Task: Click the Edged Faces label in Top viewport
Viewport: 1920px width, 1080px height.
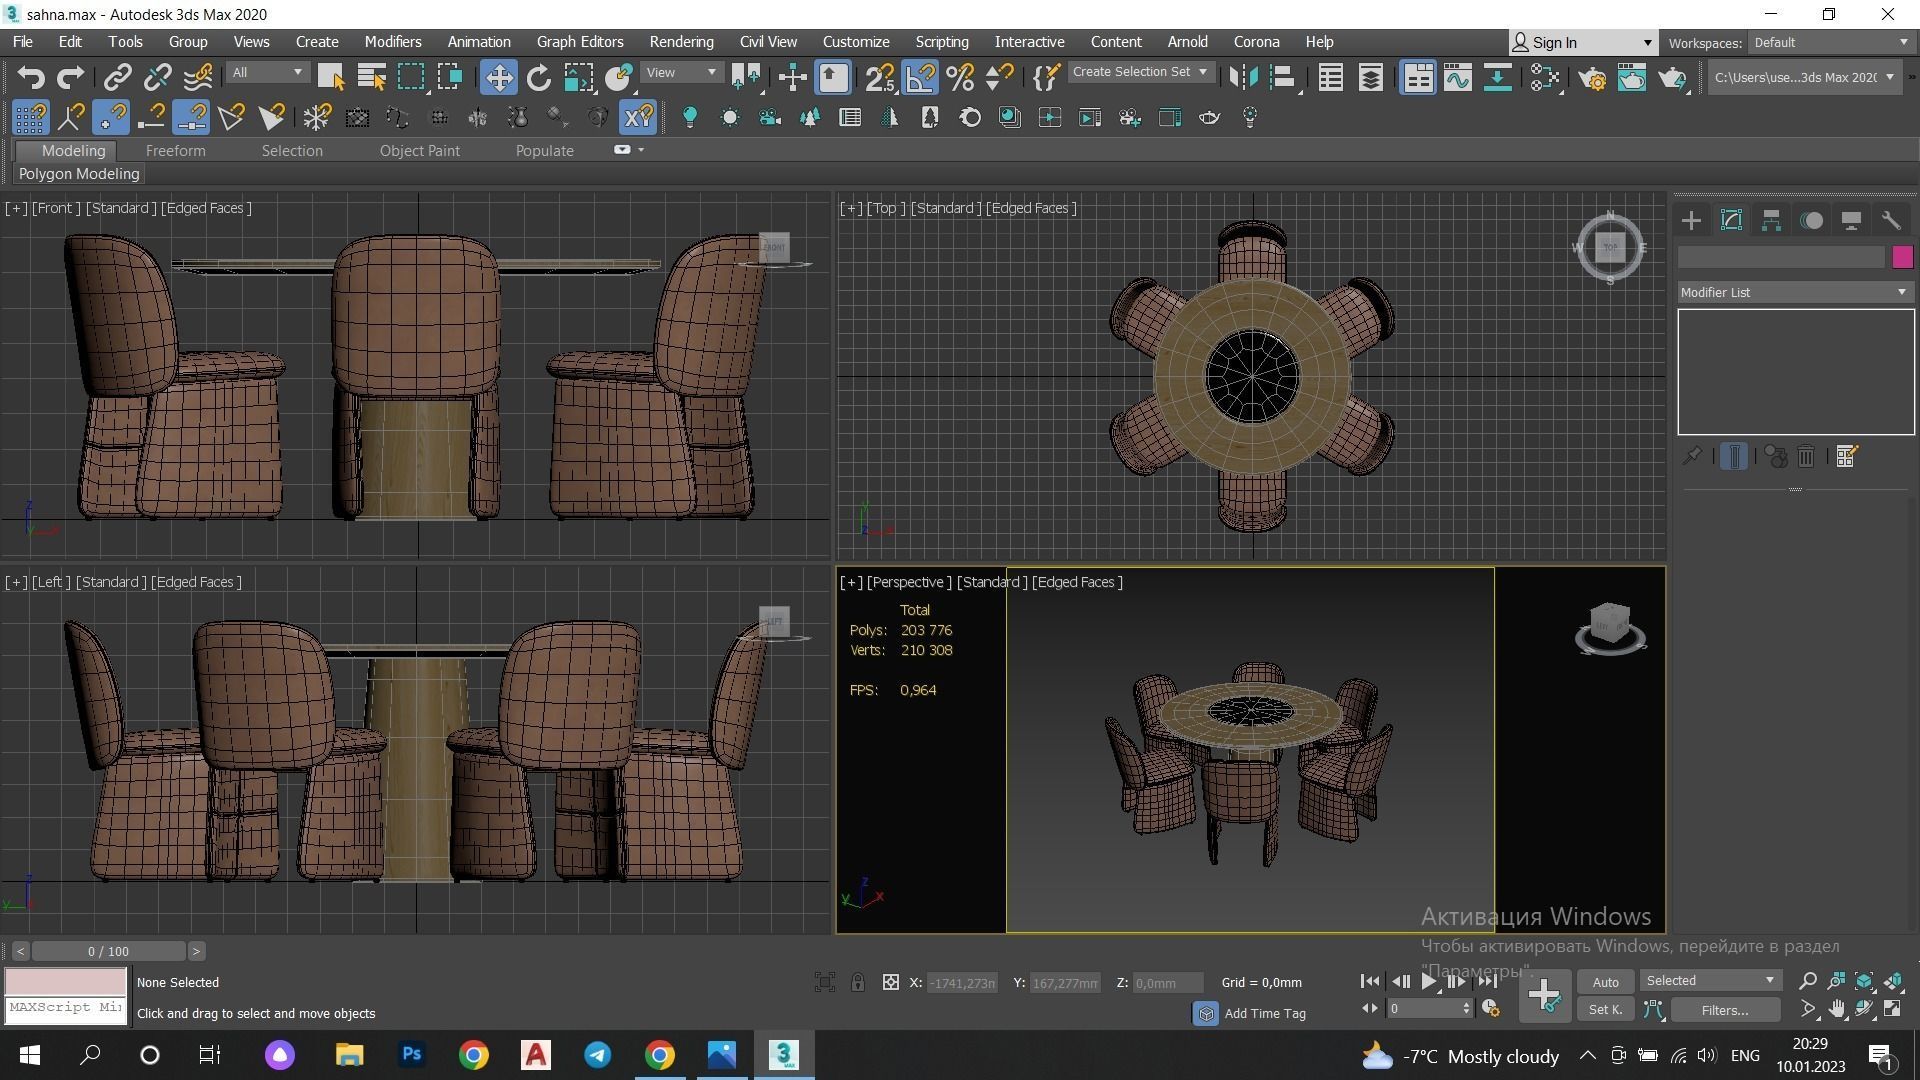Action: point(1030,208)
